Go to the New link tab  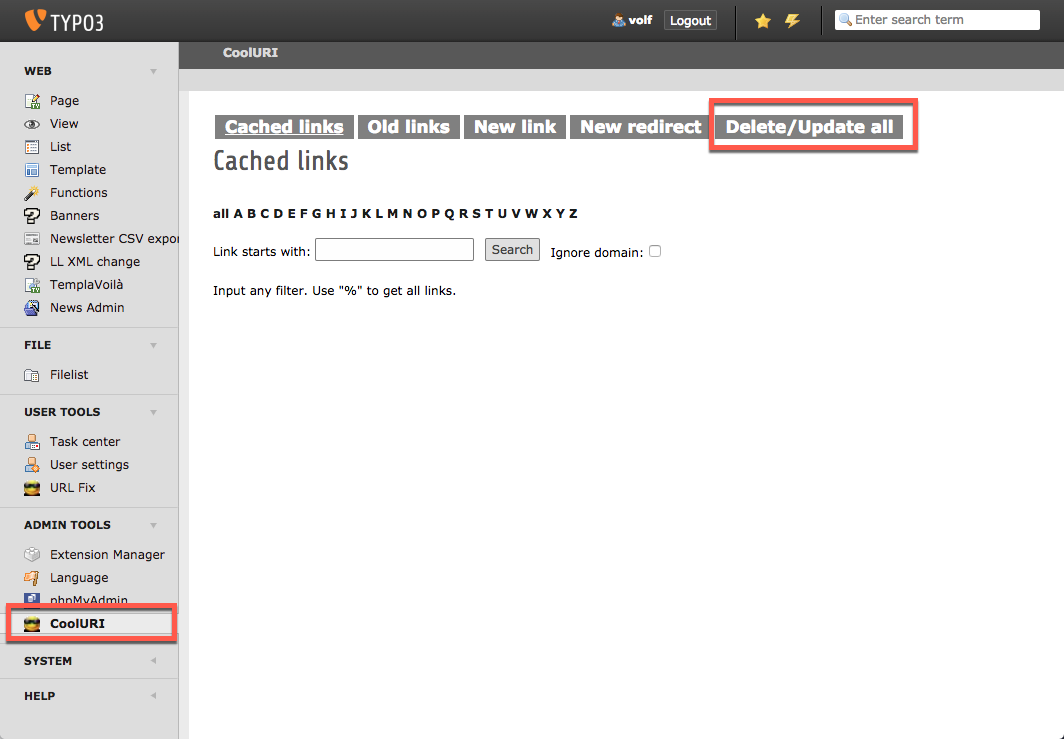(x=515, y=127)
